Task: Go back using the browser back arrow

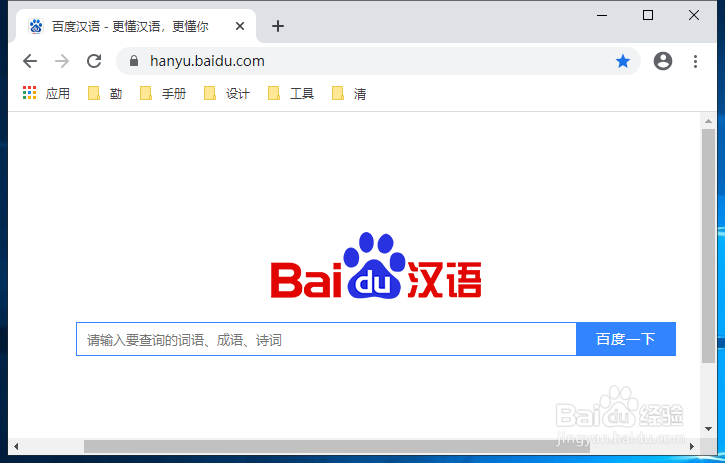Action: click(x=30, y=61)
